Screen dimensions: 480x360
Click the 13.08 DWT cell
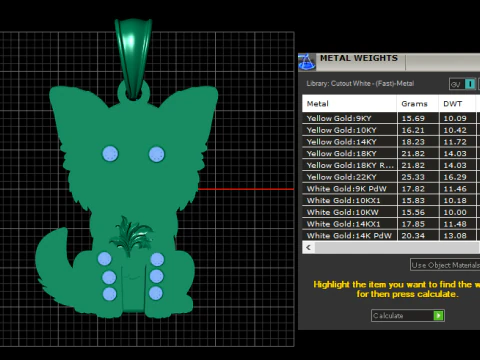click(458, 235)
